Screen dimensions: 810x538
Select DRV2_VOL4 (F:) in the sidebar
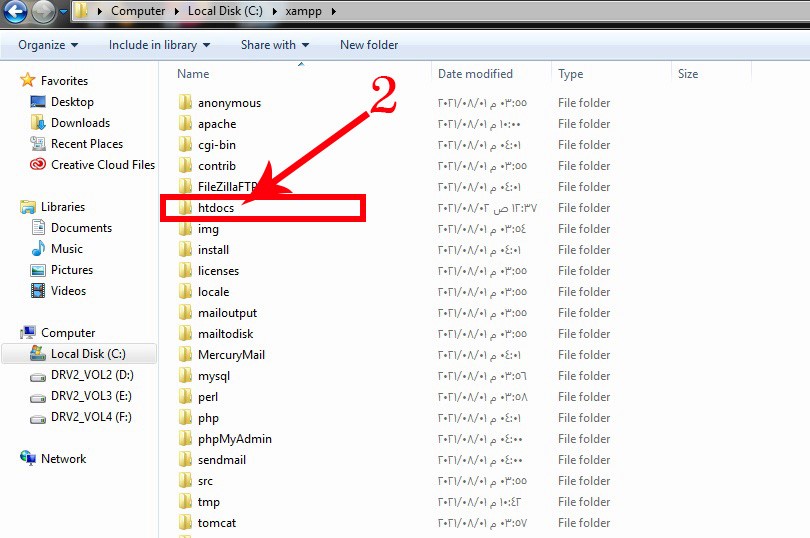click(91, 417)
